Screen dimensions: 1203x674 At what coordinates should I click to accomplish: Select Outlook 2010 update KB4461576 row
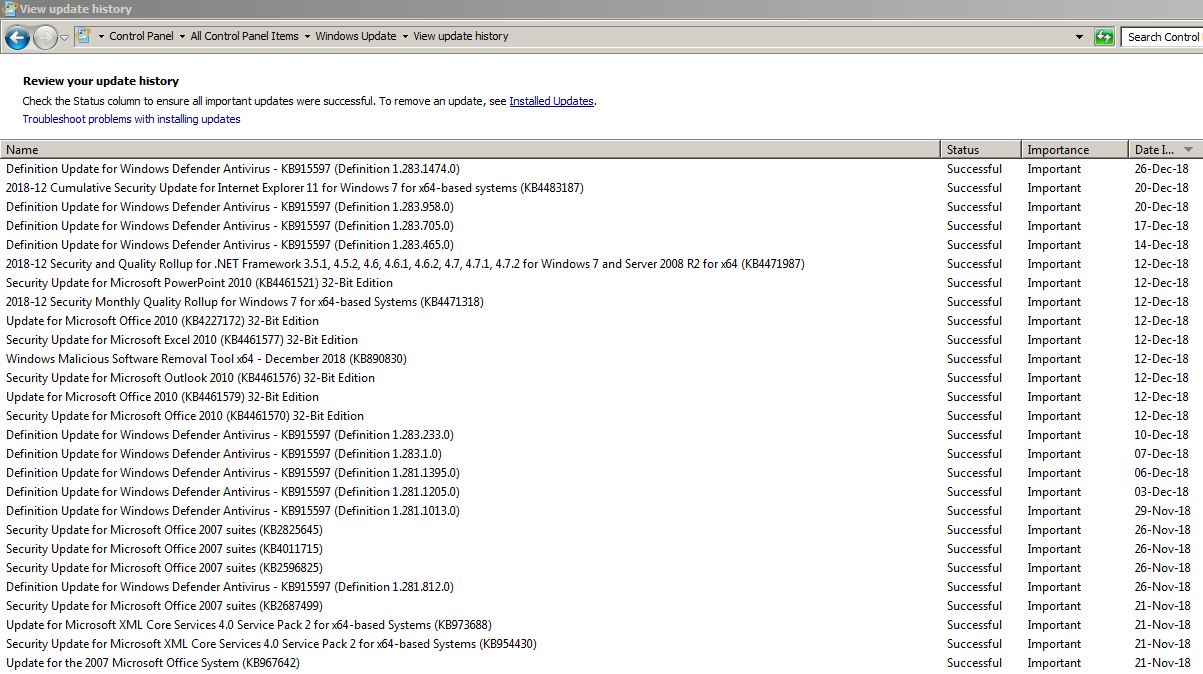coord(600,378)
